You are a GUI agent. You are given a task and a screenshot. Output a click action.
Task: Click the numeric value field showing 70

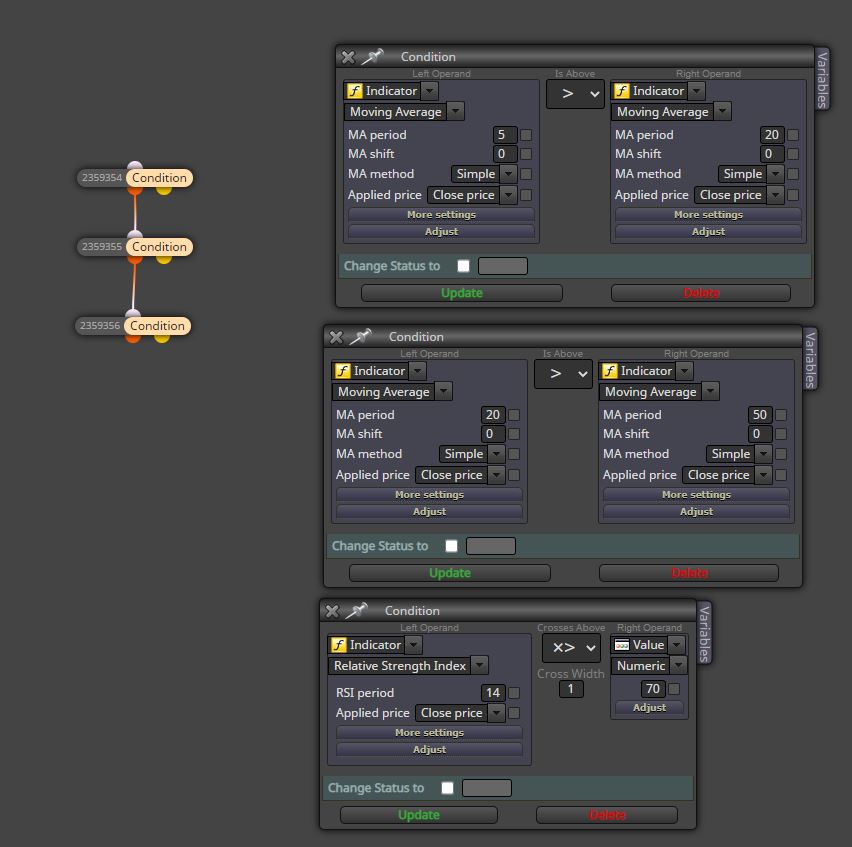point(653,689)
